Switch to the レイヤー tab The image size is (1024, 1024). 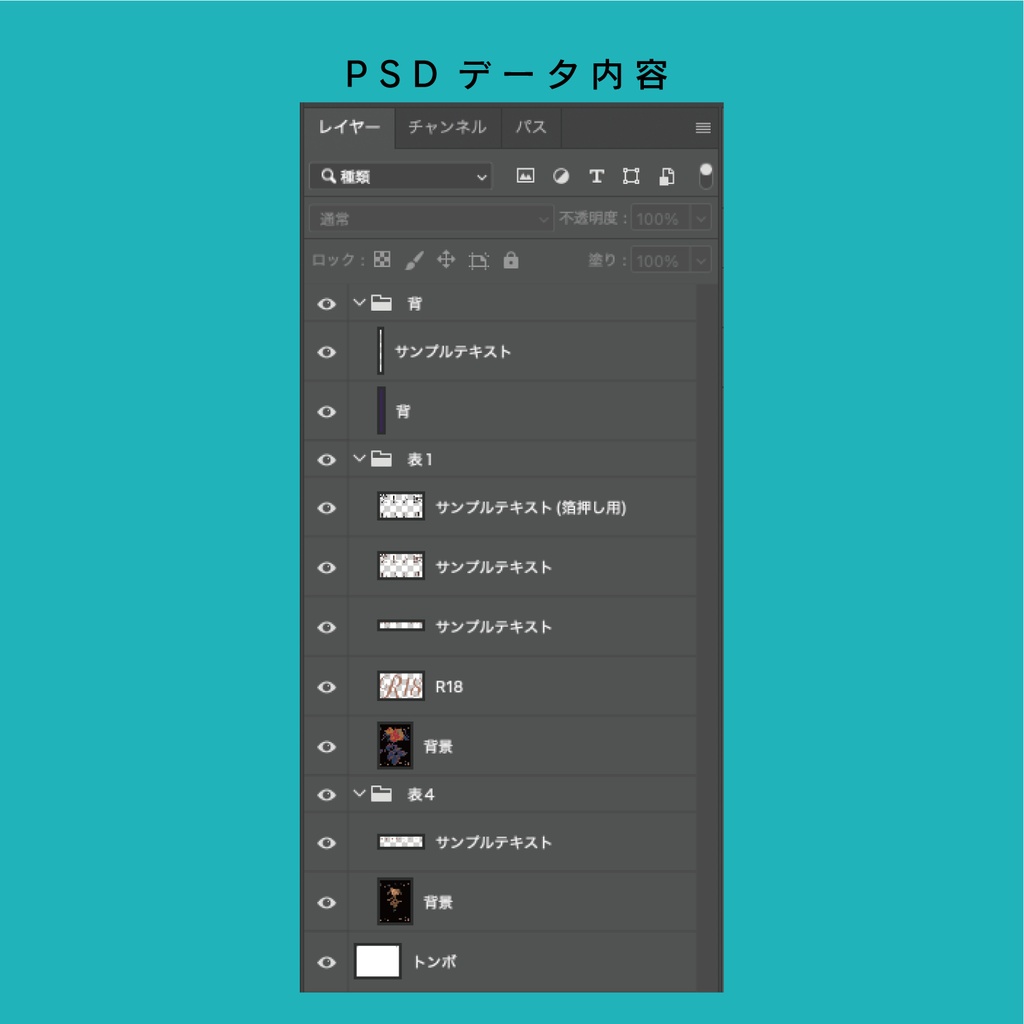tap(349, 127)
